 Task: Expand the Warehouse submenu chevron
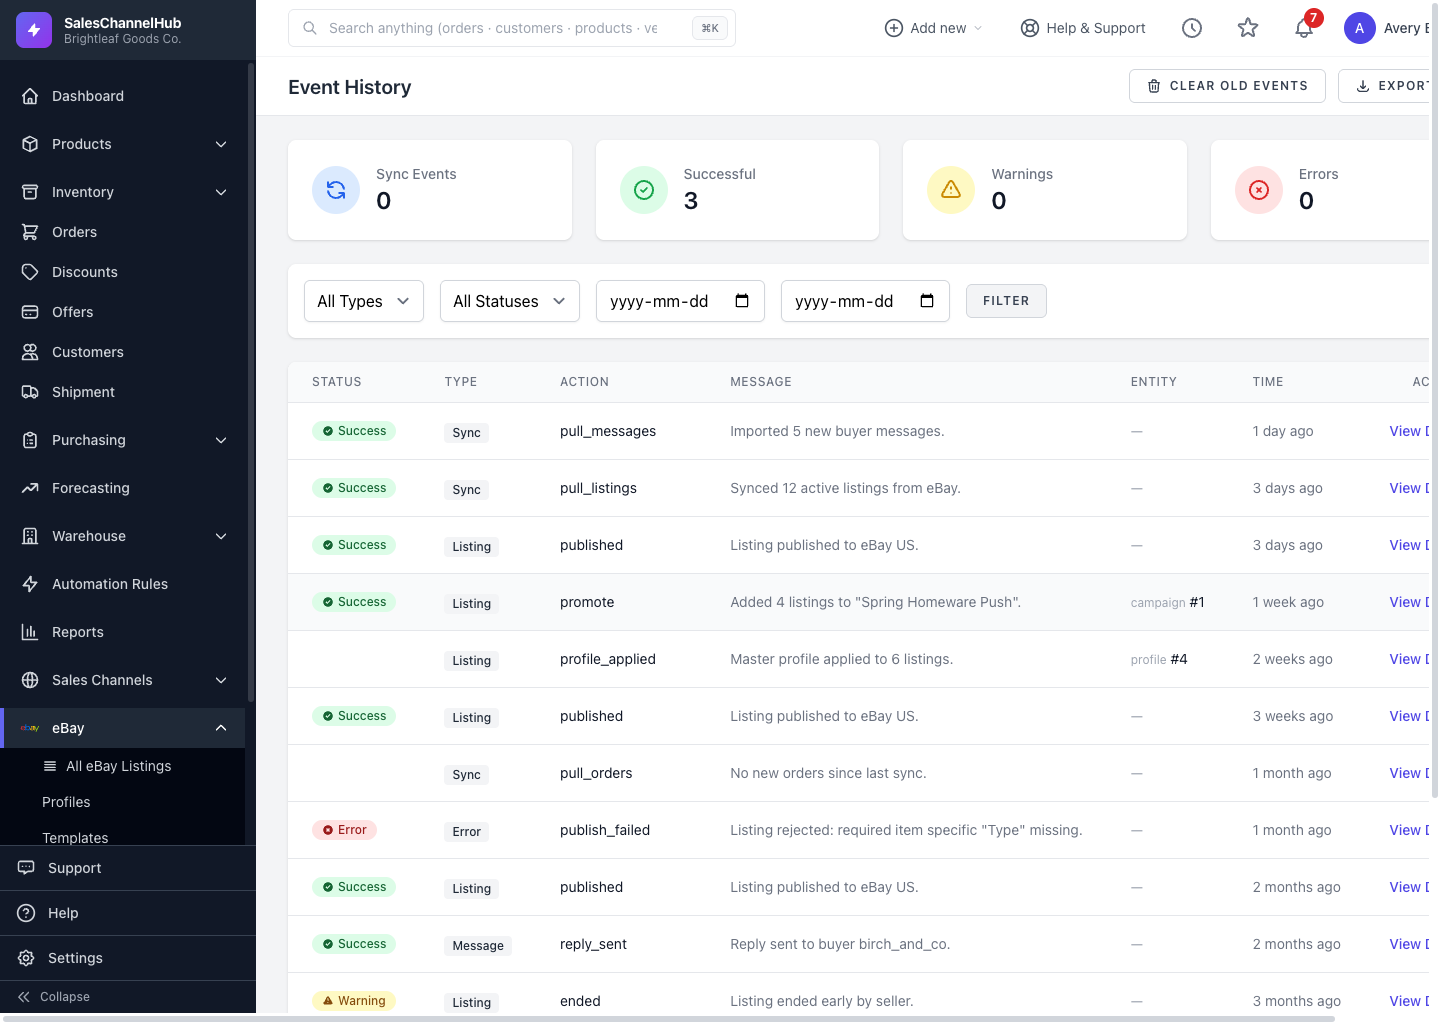pos(221,536)
